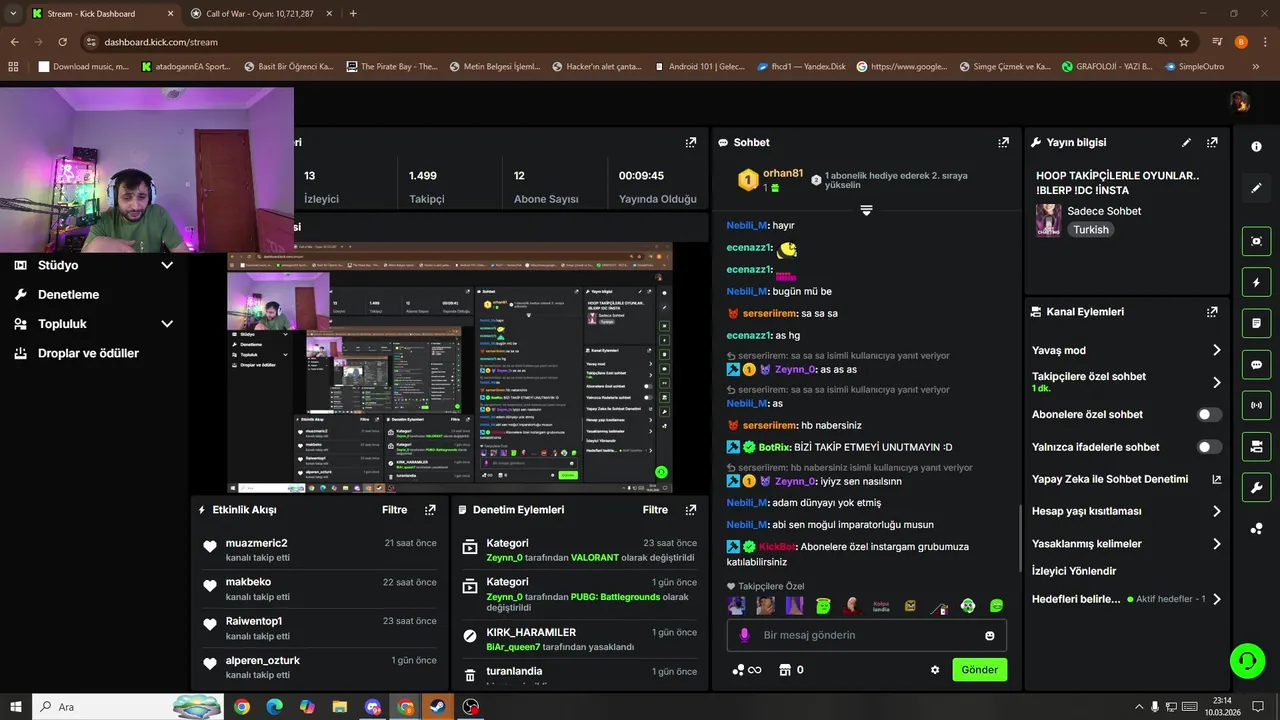The image size is (1280, 720).
Task: Collapse the pinned gift leaderboard chevron
Action: [866, 210]
